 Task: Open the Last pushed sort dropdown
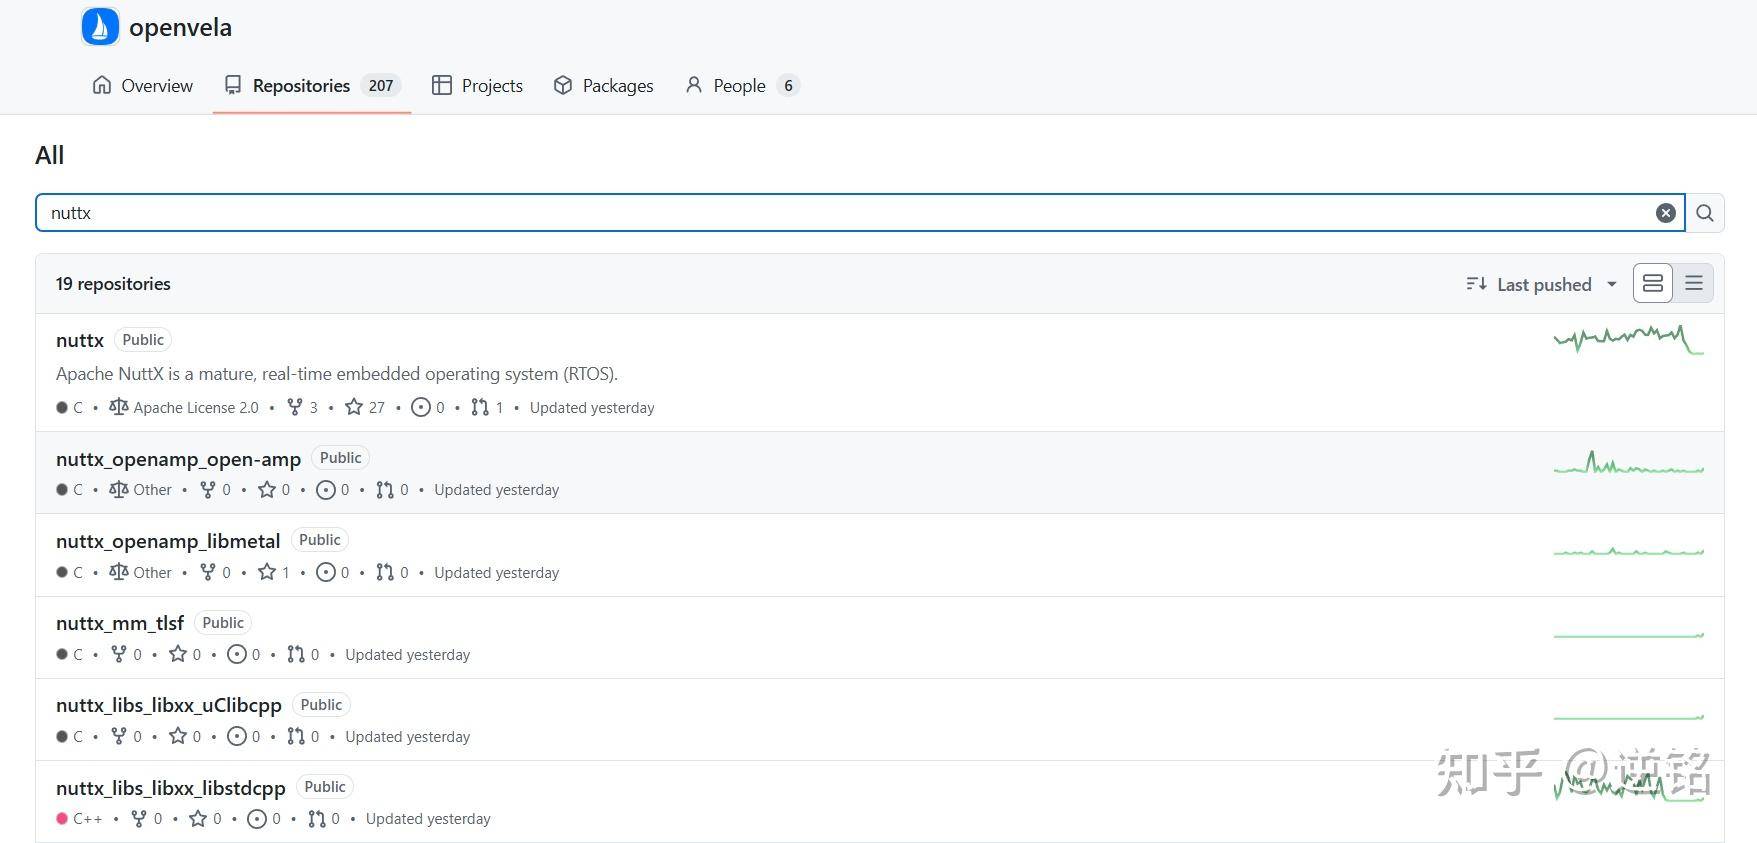tap(1542, 284)
